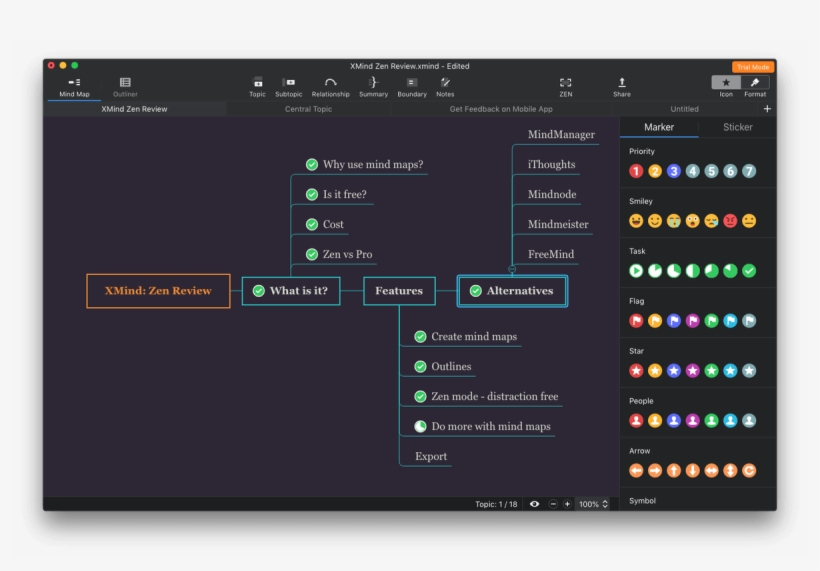Apply Priority 2 orange marker
Screen dimensions: 820x571
click(655, 171)
